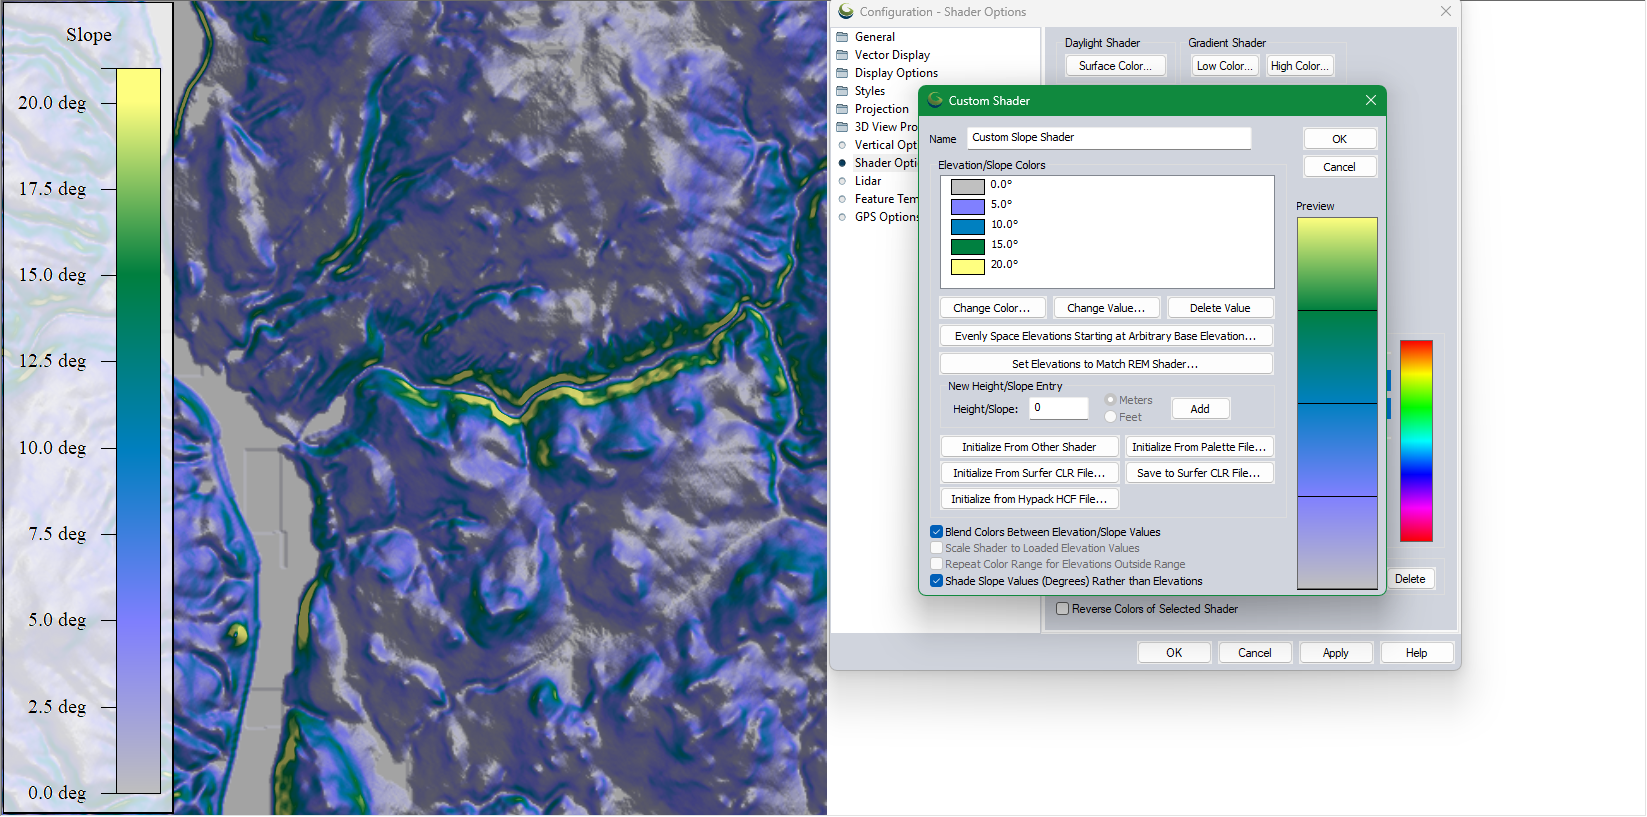Image resolution: width=1647 pixels, height=817 pixels.
Task: Click Initialize From Surfer CLR File...
Action: 1029,473
